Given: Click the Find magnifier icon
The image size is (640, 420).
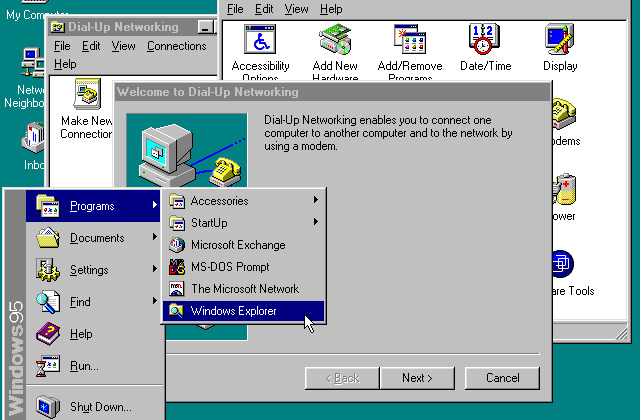Looking at the screenshot, I should tap(48, 302).
